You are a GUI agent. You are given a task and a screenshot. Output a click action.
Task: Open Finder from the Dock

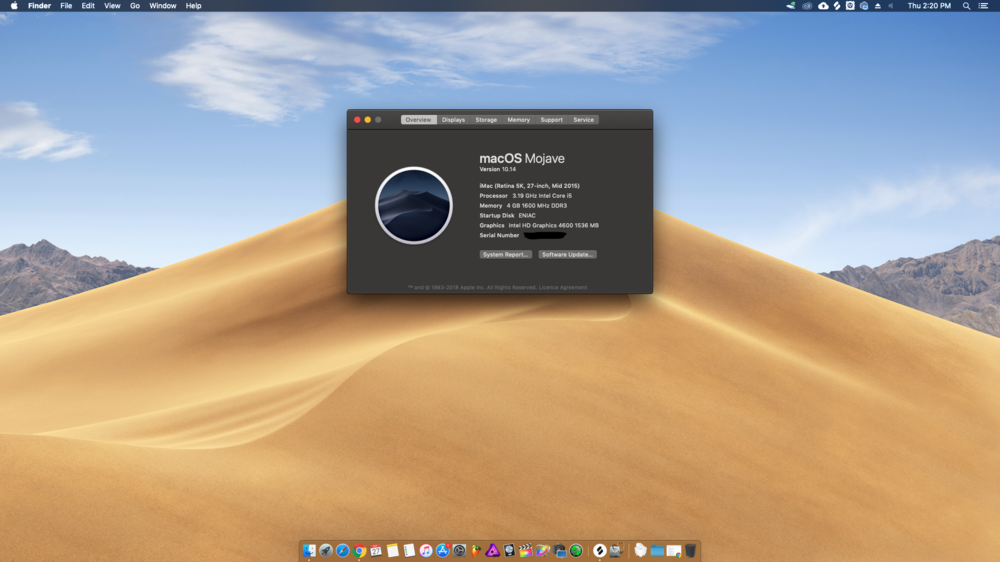point(309,551)
